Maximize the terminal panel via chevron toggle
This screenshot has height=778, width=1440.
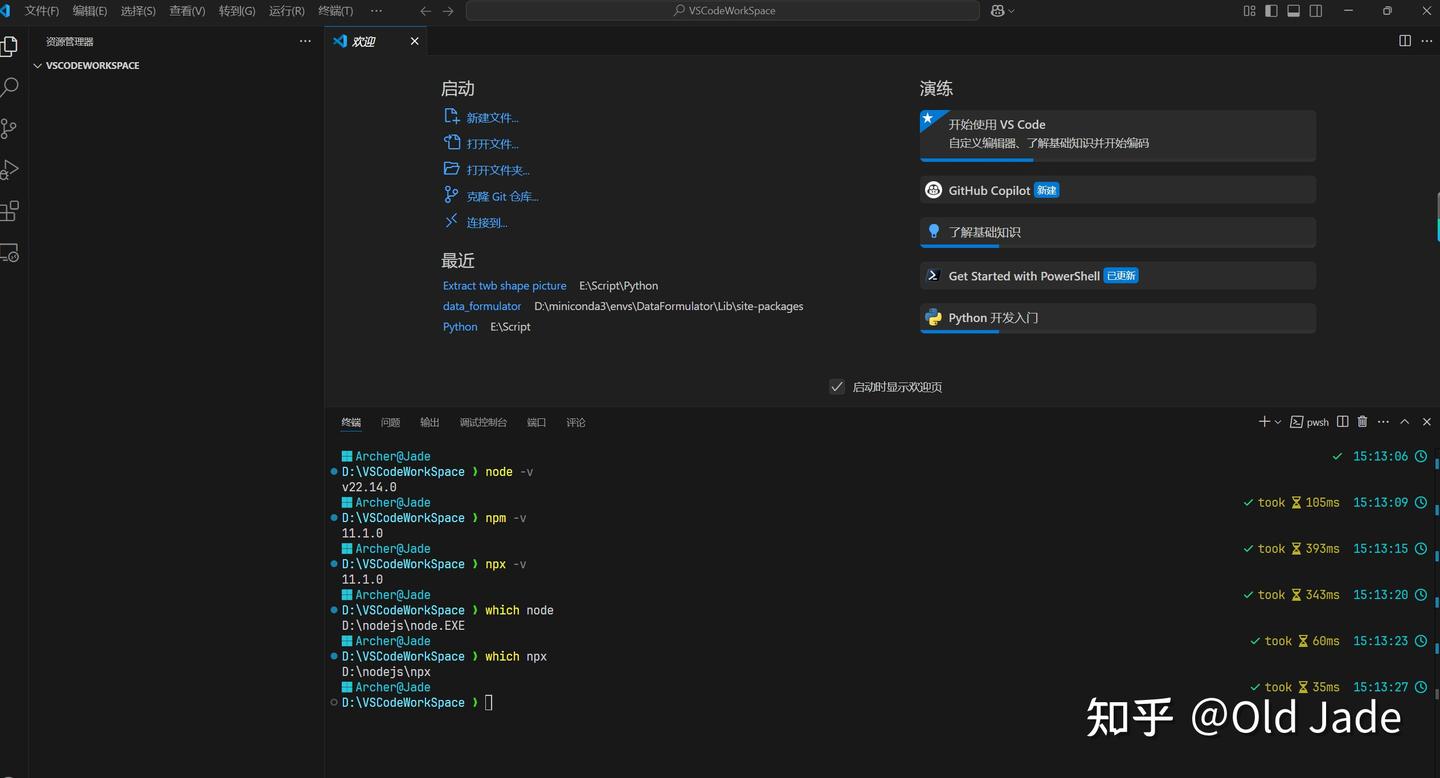point(1404,421)
